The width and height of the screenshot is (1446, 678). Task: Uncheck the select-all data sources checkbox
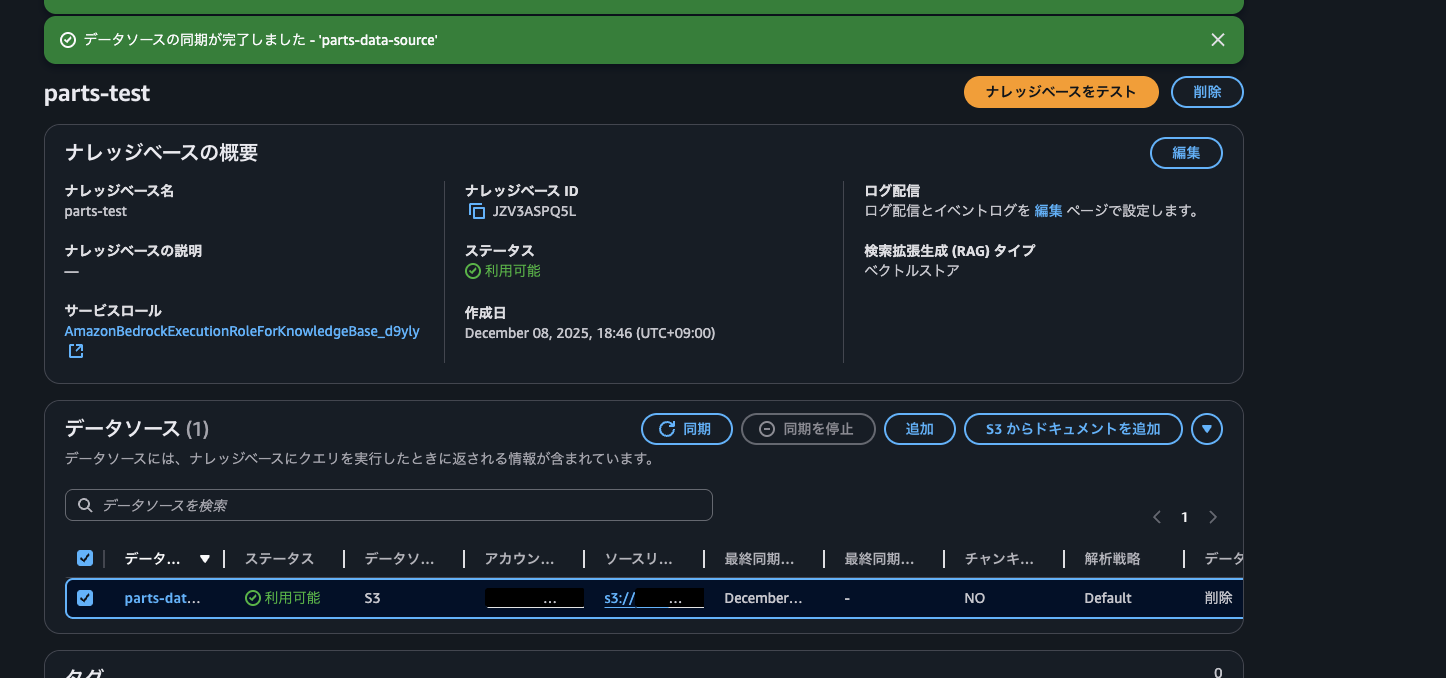click(85, 558)
